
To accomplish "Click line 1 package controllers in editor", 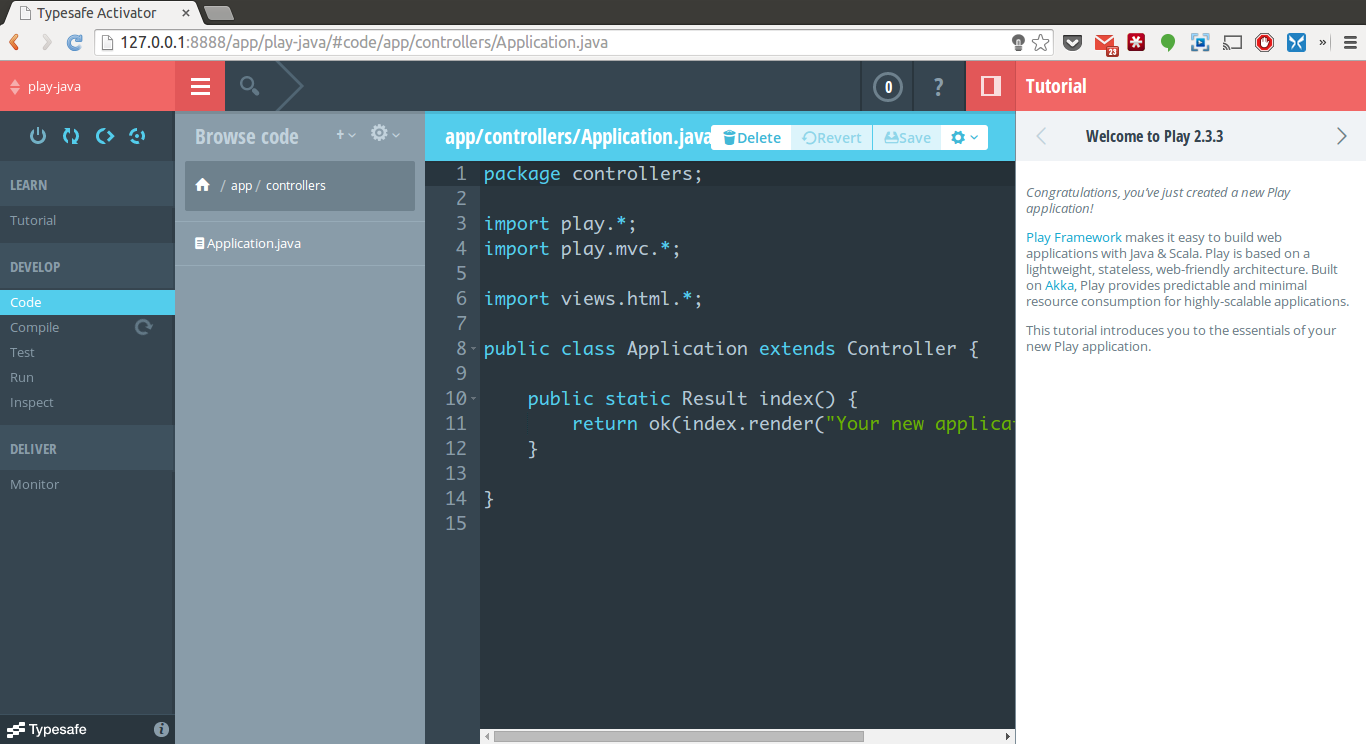I will [x=594, y=174].
